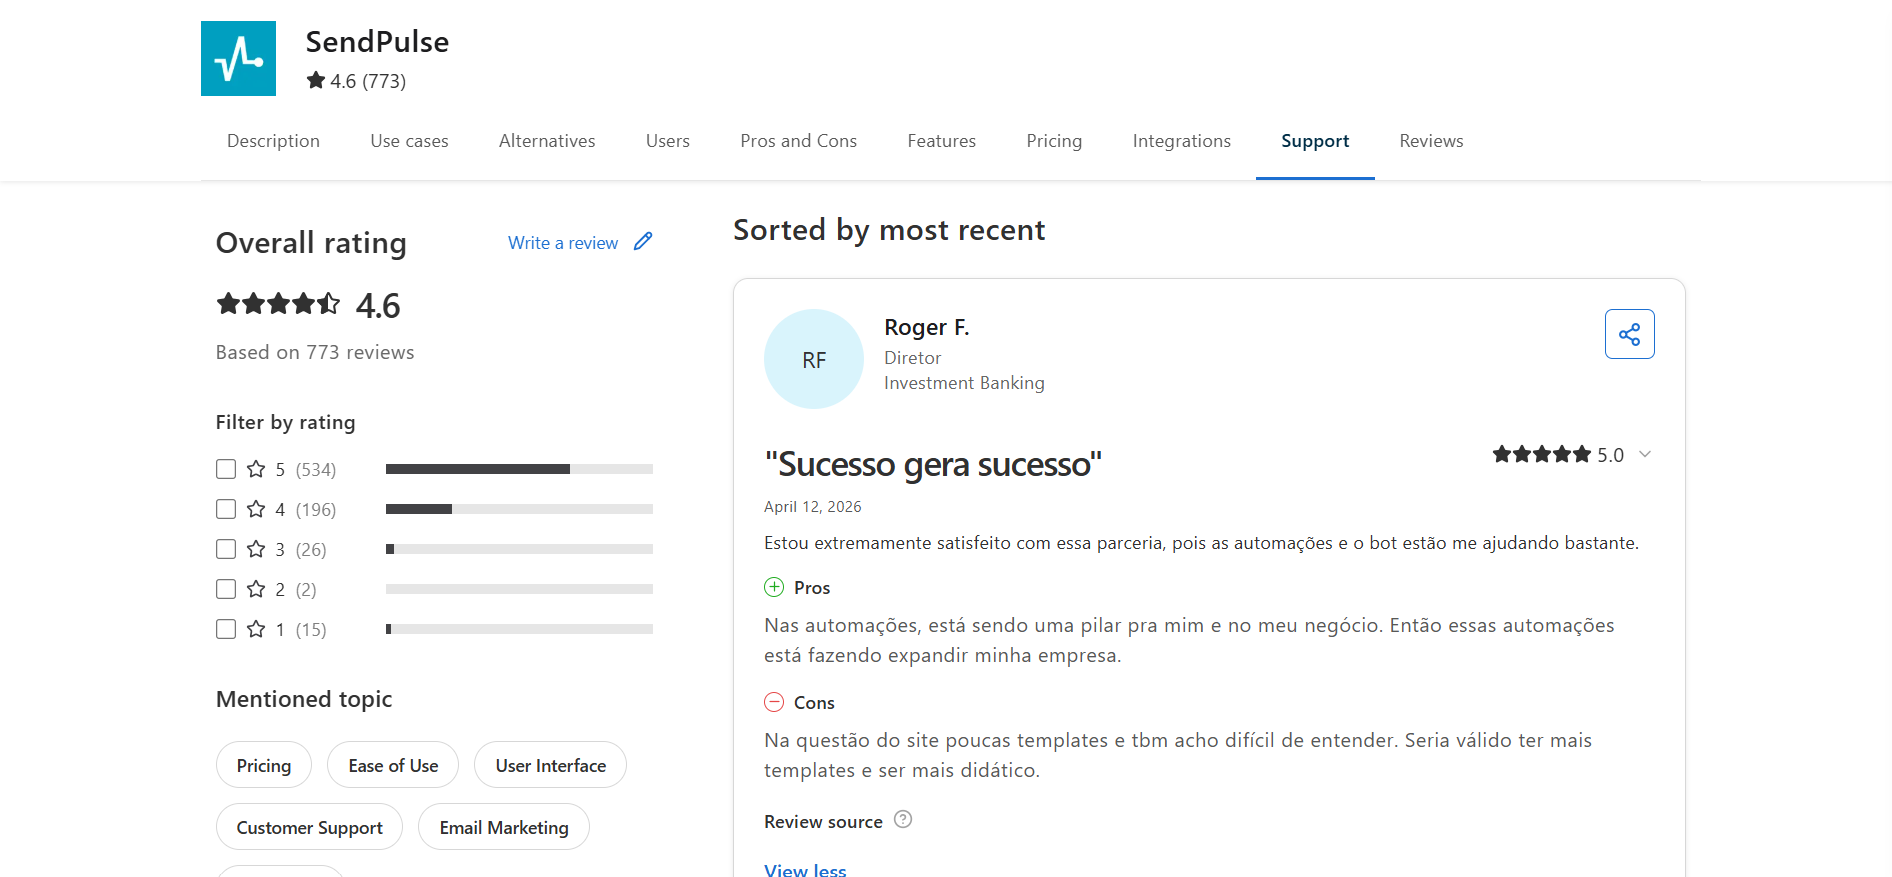Tick the 3 star filter checkbox
Image resolution: width=1892 pixels, height=877 pixels.
pos(226,549)
